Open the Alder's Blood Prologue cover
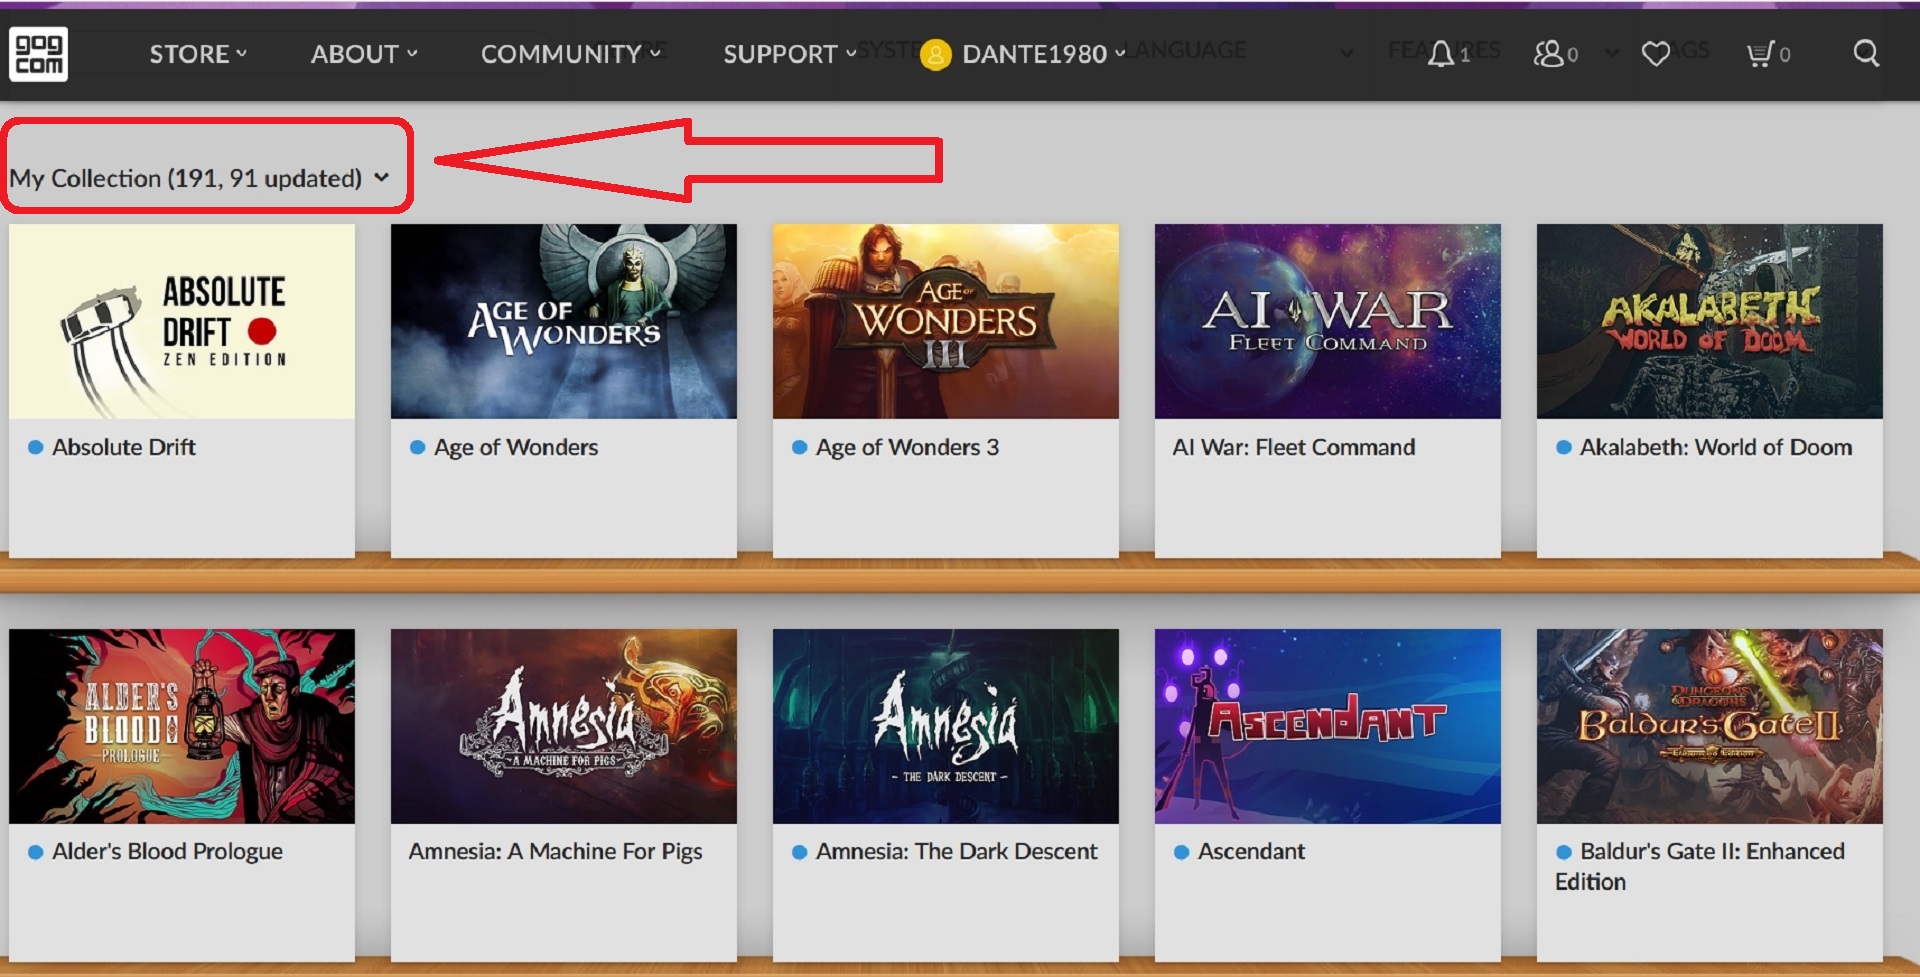This screenshot has height=977, width=1920. pos(182,726)
